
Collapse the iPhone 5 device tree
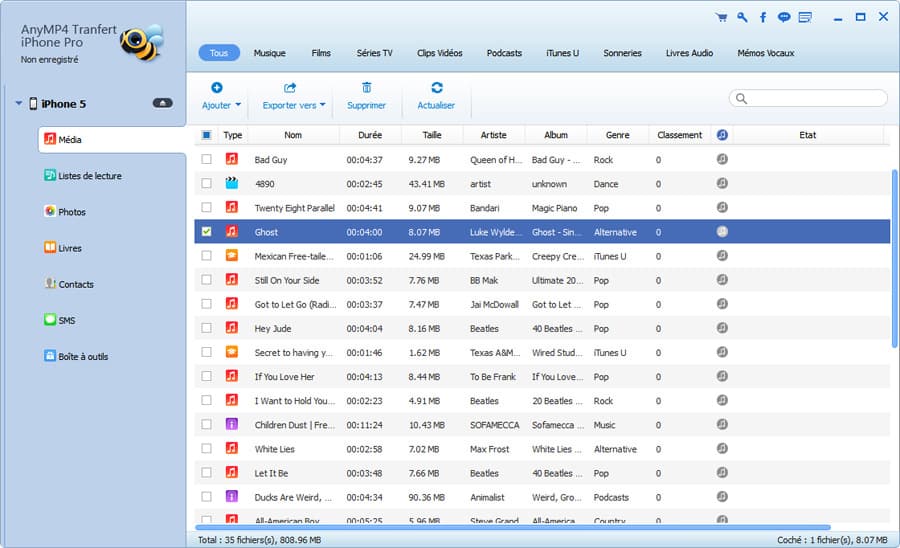coord(19,103)
